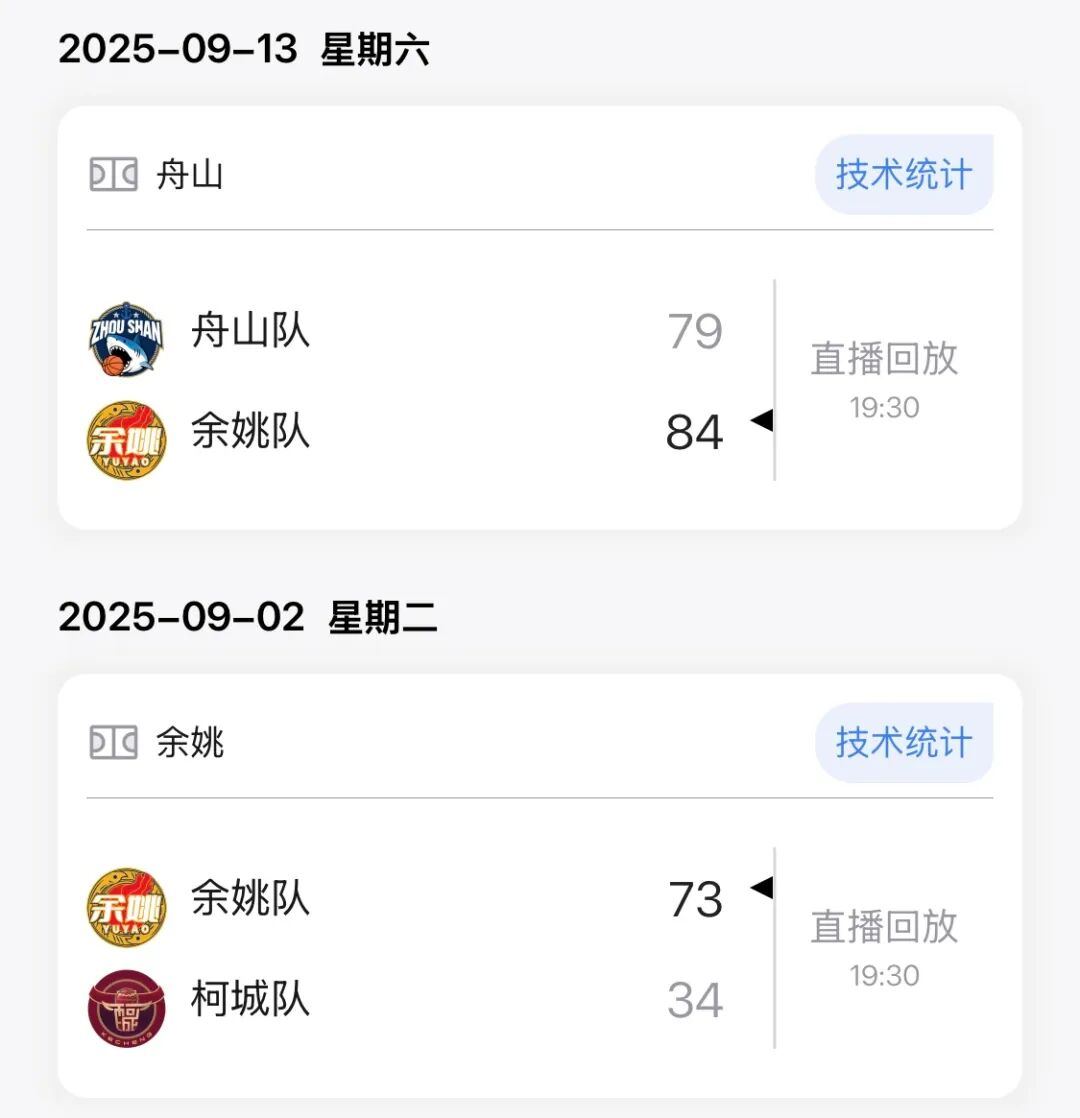This screenshot has width=1080, height=1118.
Task: Click the winner arrow next to score 73
Action: (762, 887)
